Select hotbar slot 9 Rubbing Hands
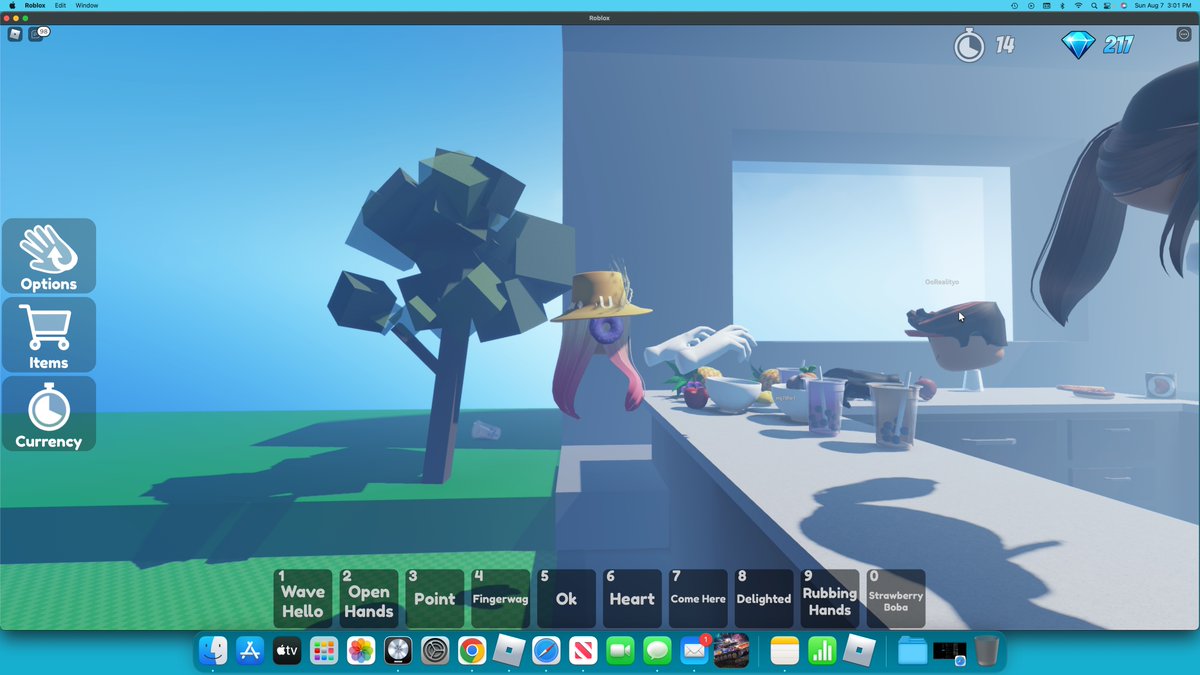Image resolution: width=1200 pixels, height=675 pixels. click(830, 598)
